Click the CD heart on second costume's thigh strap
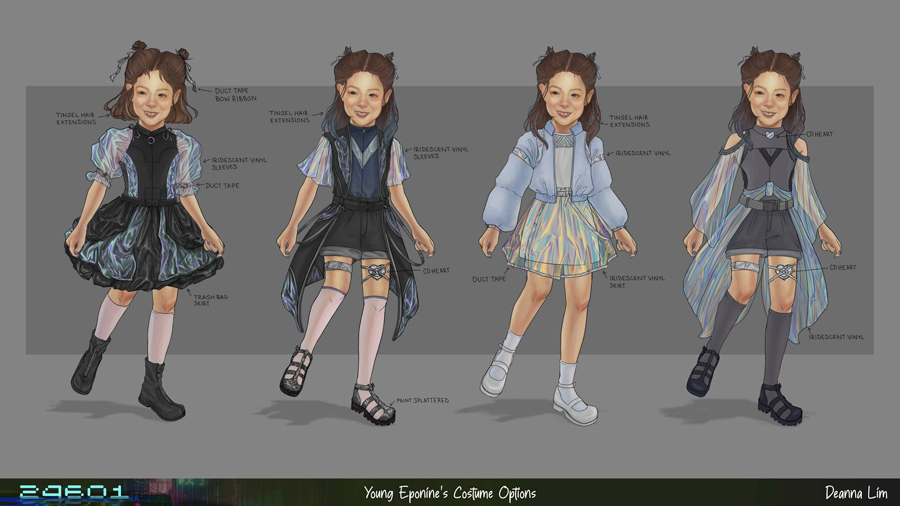The image size is (900, 506). (x=374, y=272)
